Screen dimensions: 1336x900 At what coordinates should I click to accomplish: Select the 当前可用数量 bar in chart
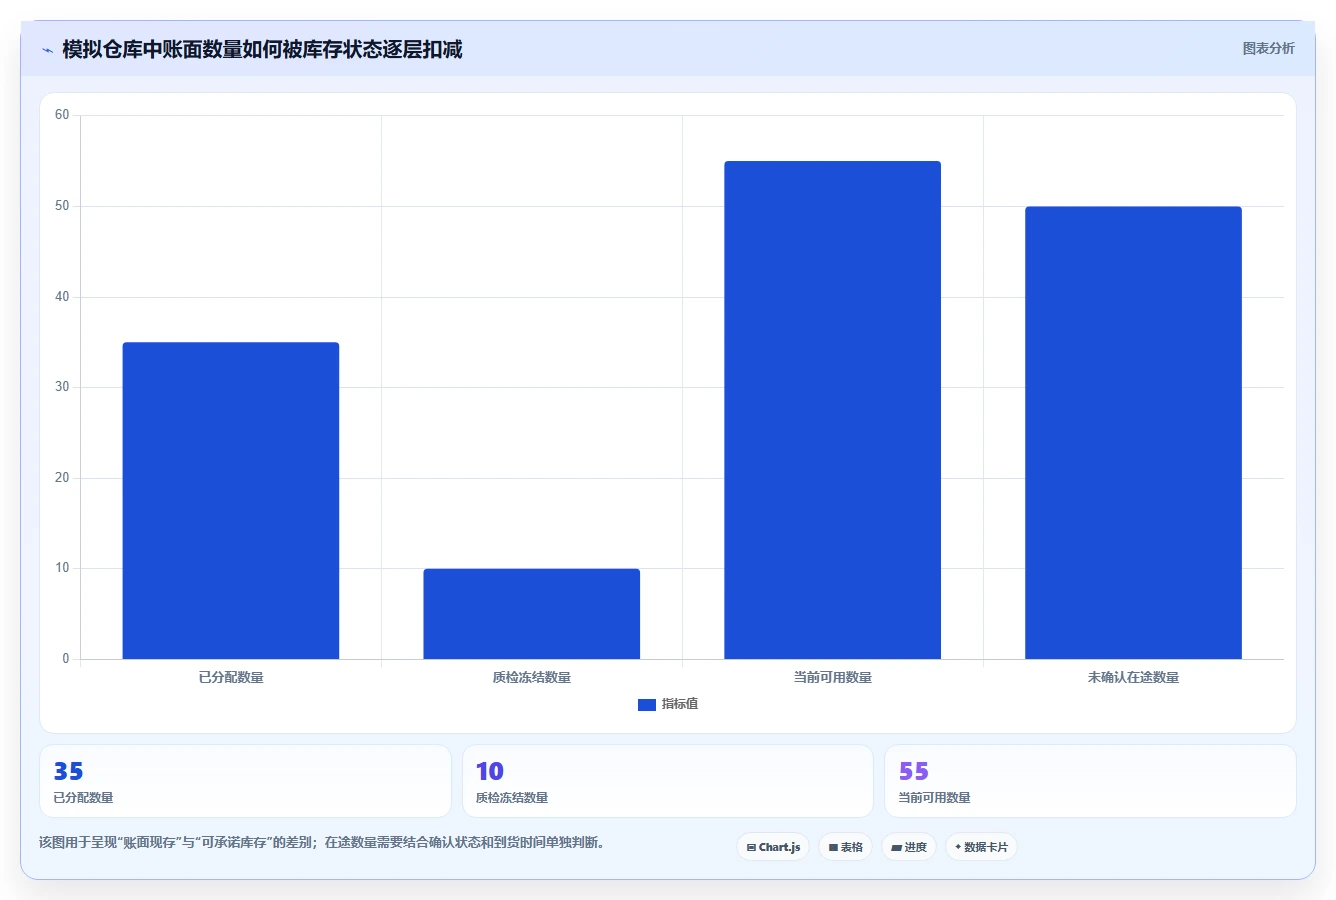pos(832,410)
